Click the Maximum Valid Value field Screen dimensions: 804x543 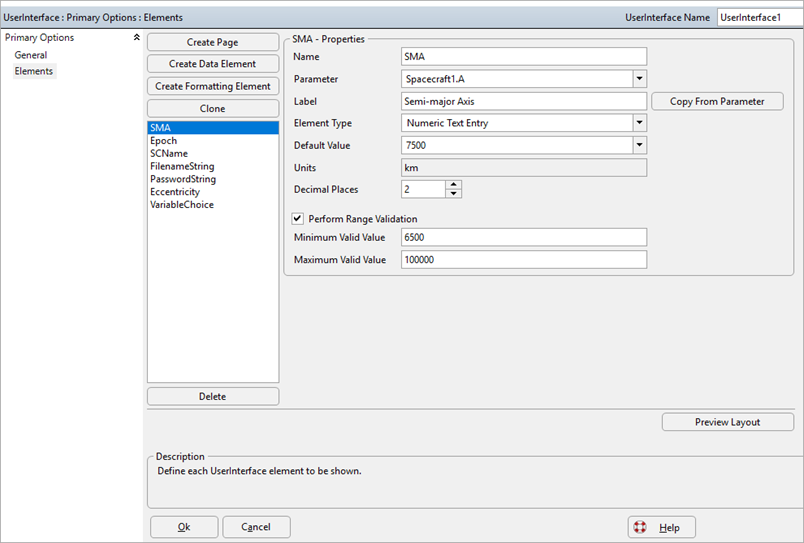(x=524, y=260)
